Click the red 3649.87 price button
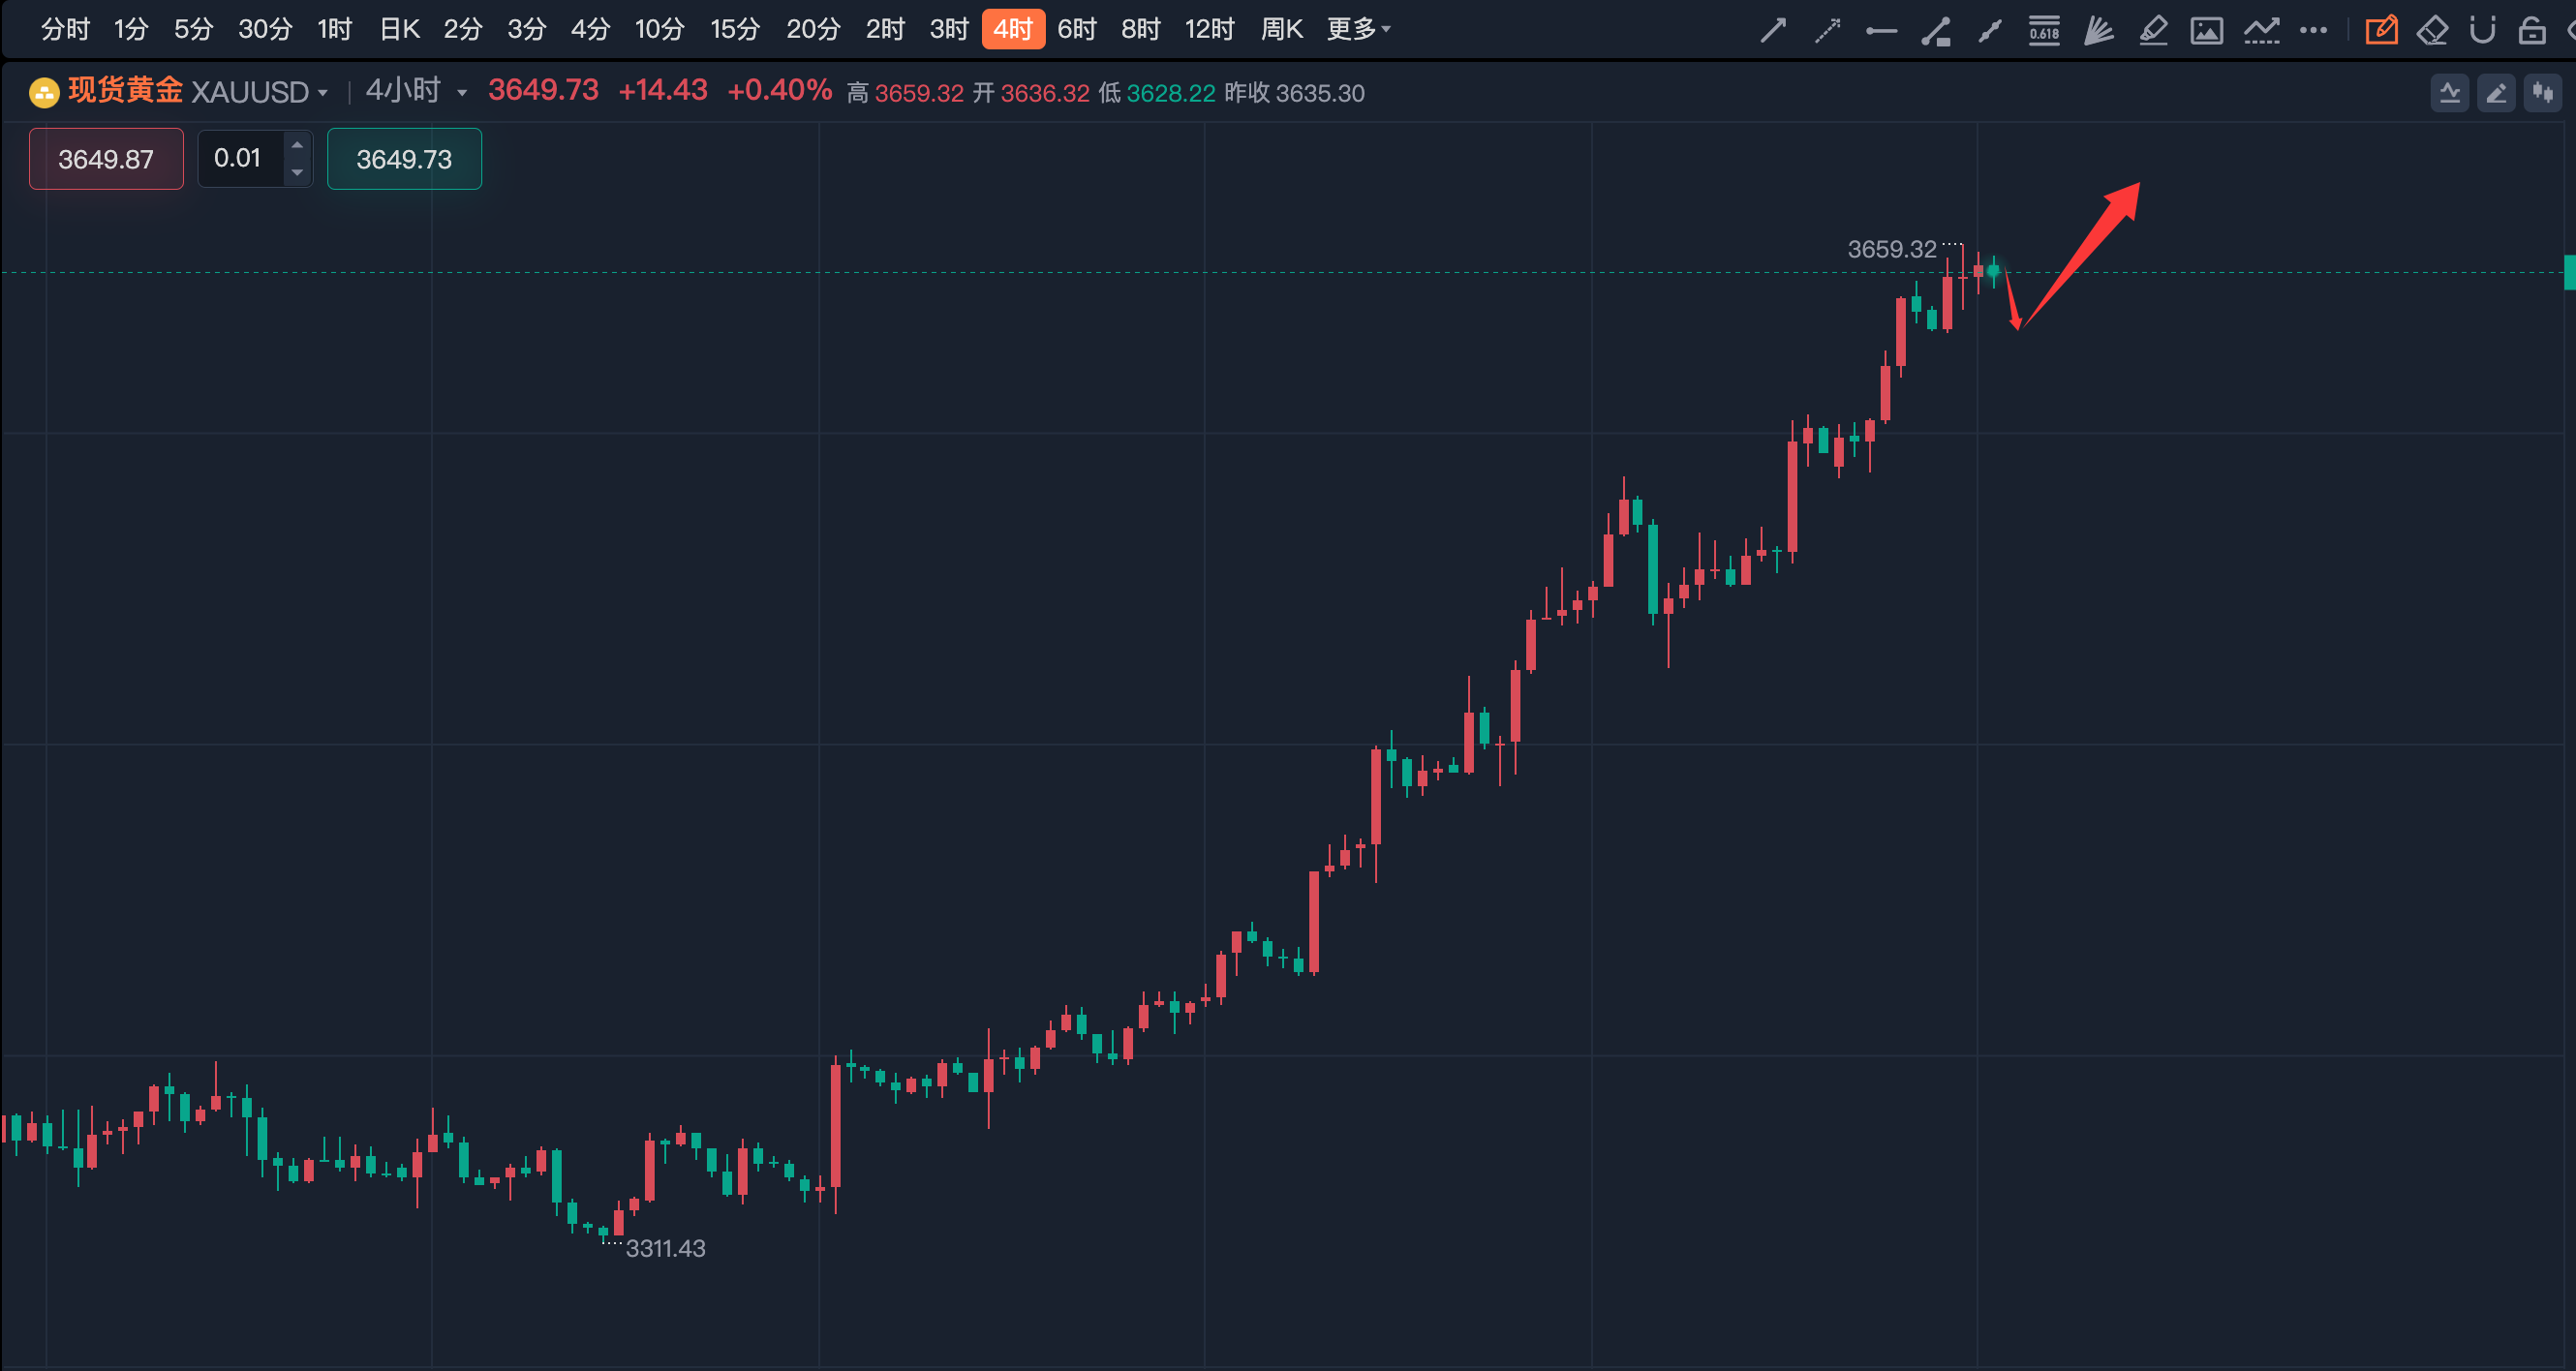 click(x=106, y=159)
